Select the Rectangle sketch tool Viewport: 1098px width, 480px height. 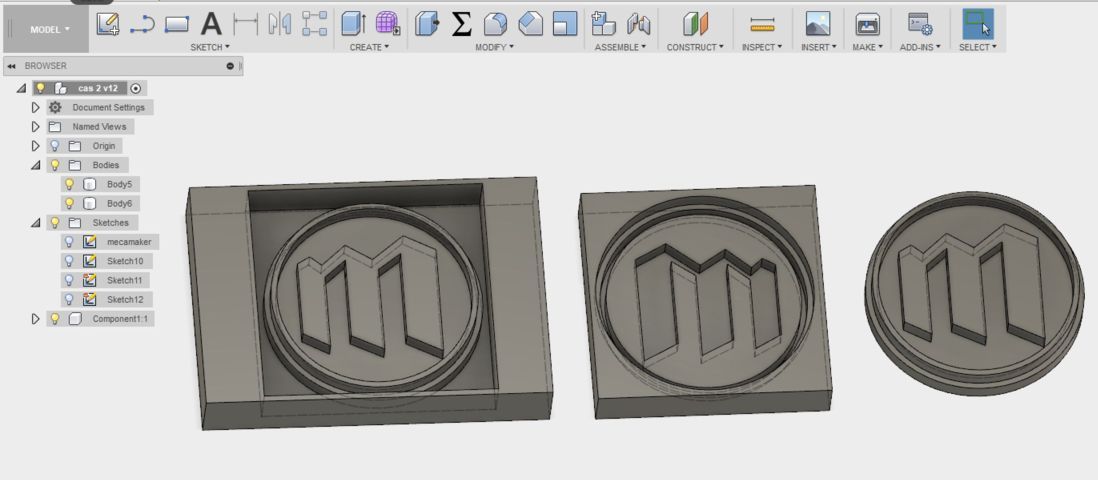pos(177,25)
